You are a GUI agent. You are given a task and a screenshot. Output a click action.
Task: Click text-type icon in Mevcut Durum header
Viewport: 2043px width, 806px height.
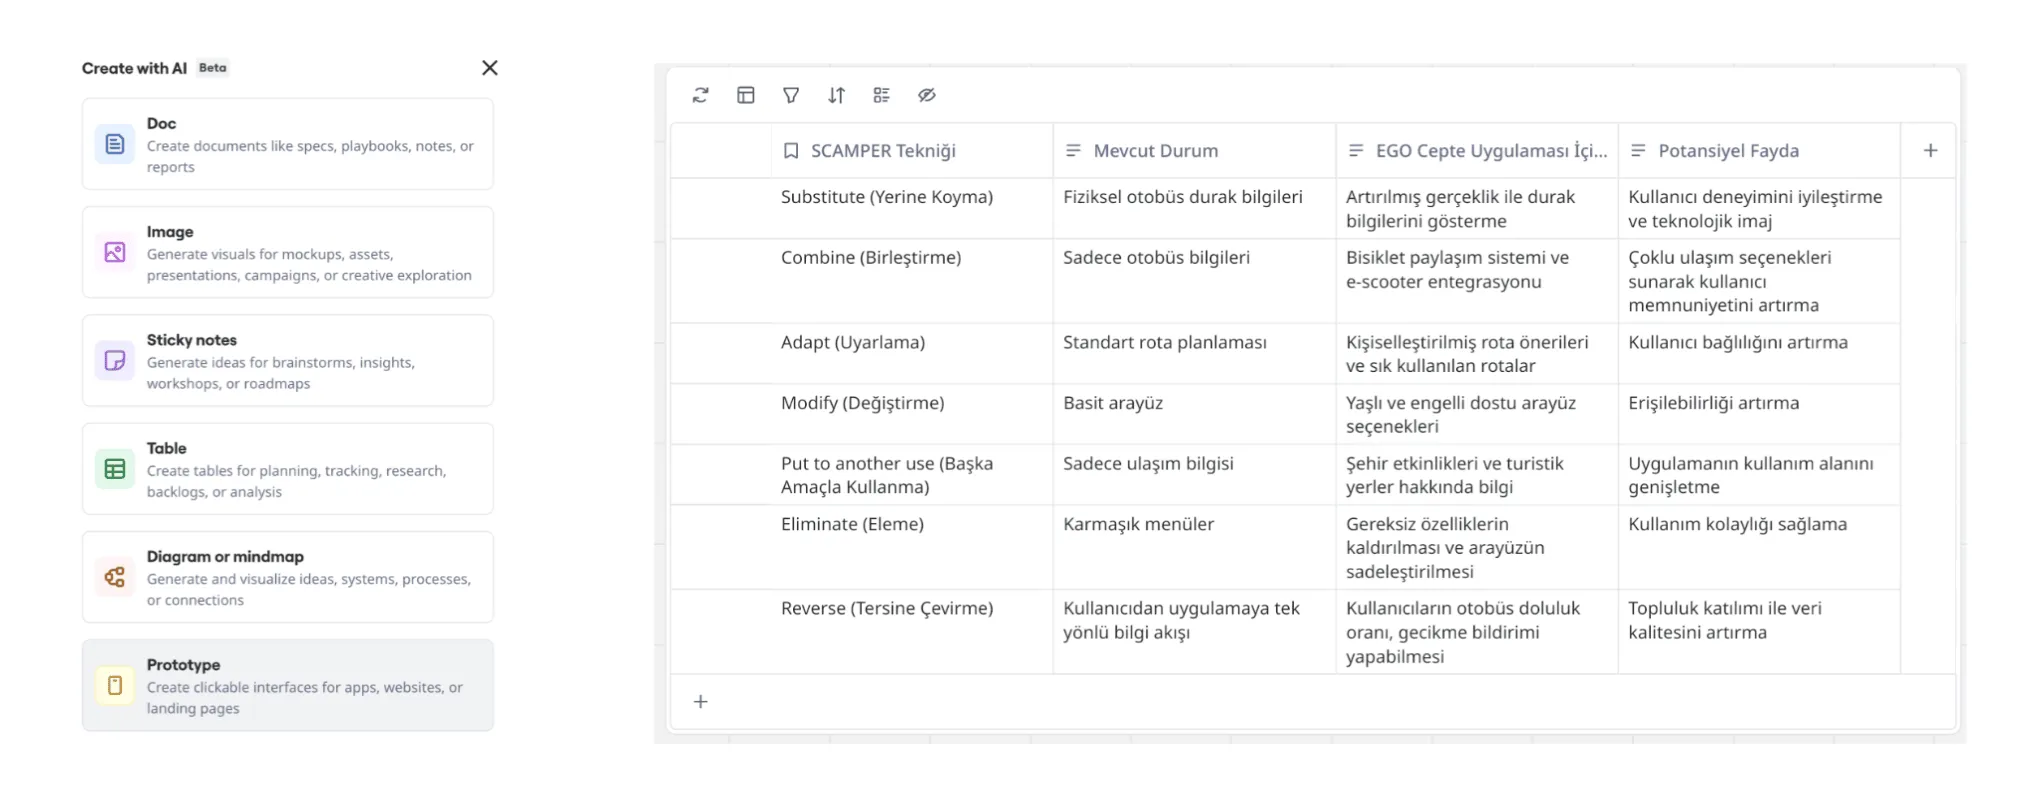1073,151
